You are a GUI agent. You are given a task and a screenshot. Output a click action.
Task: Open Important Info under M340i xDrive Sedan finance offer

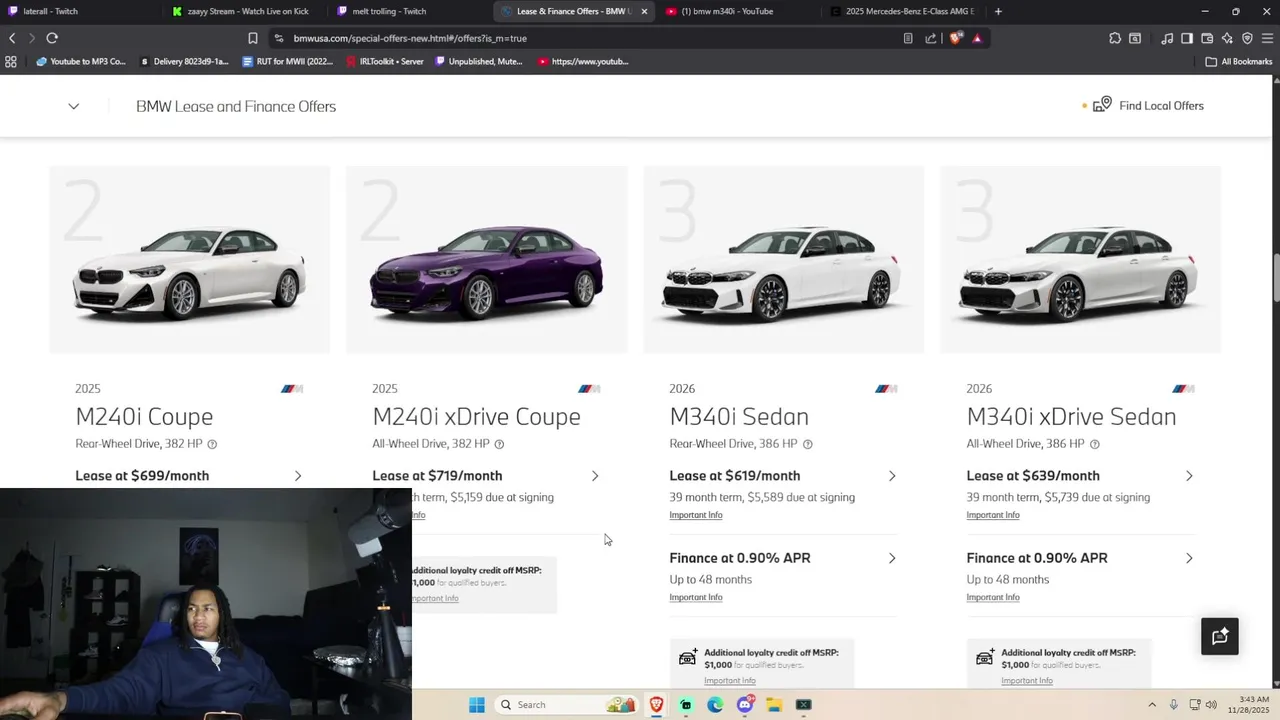tap(993, 597)
